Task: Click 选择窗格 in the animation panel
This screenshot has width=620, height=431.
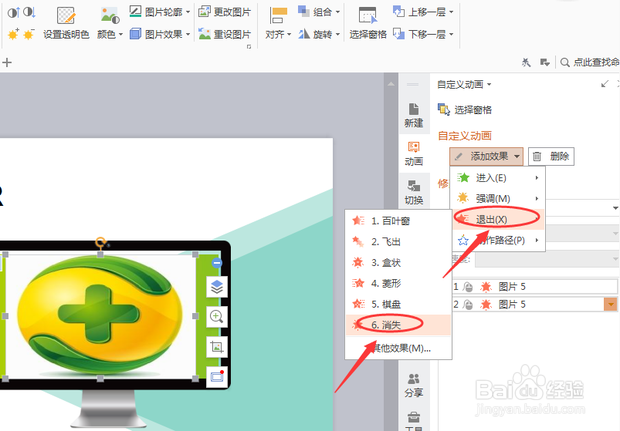Action: coord(465,110)
